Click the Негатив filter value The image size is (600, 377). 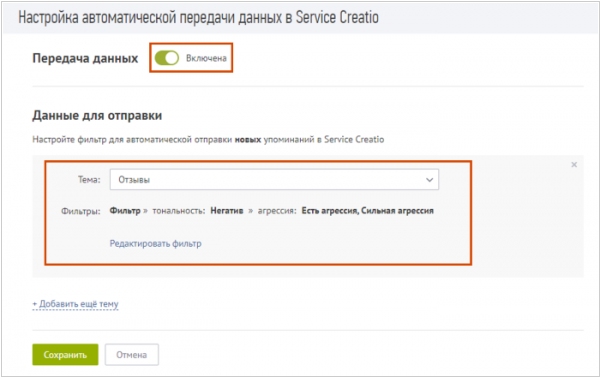(x=227, y=211)
